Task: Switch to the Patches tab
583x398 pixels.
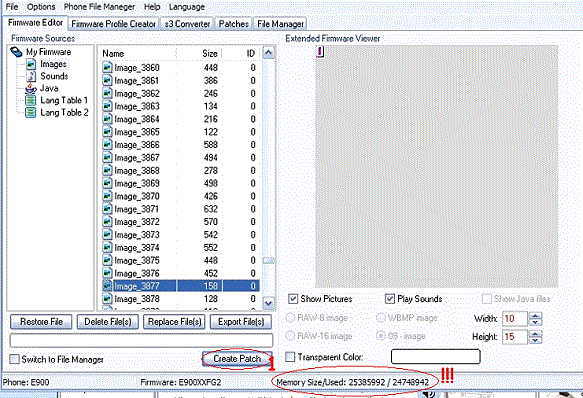Action: pyautogui.click(x=233, y=24)
